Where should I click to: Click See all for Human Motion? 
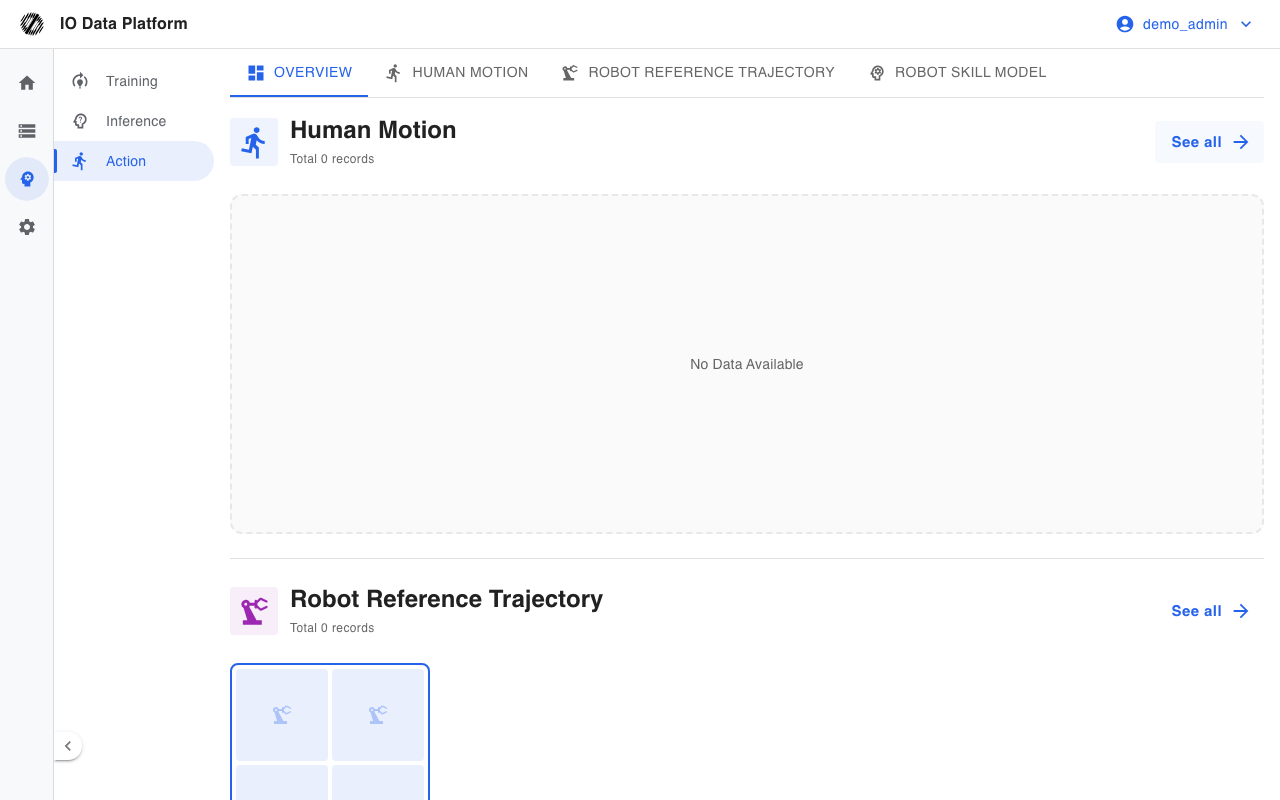coord(1209,142)
